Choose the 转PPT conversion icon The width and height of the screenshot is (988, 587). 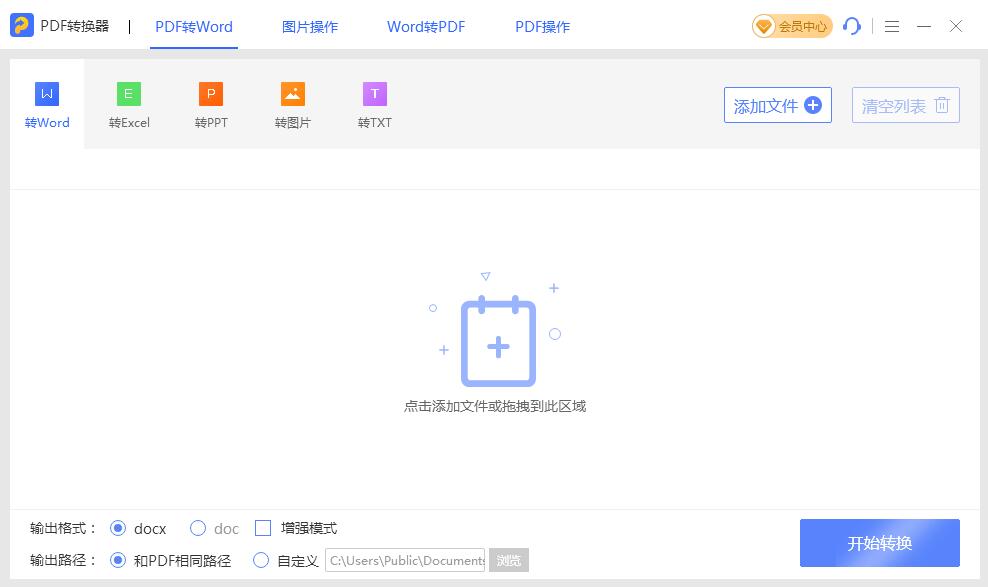pos(211,95)
